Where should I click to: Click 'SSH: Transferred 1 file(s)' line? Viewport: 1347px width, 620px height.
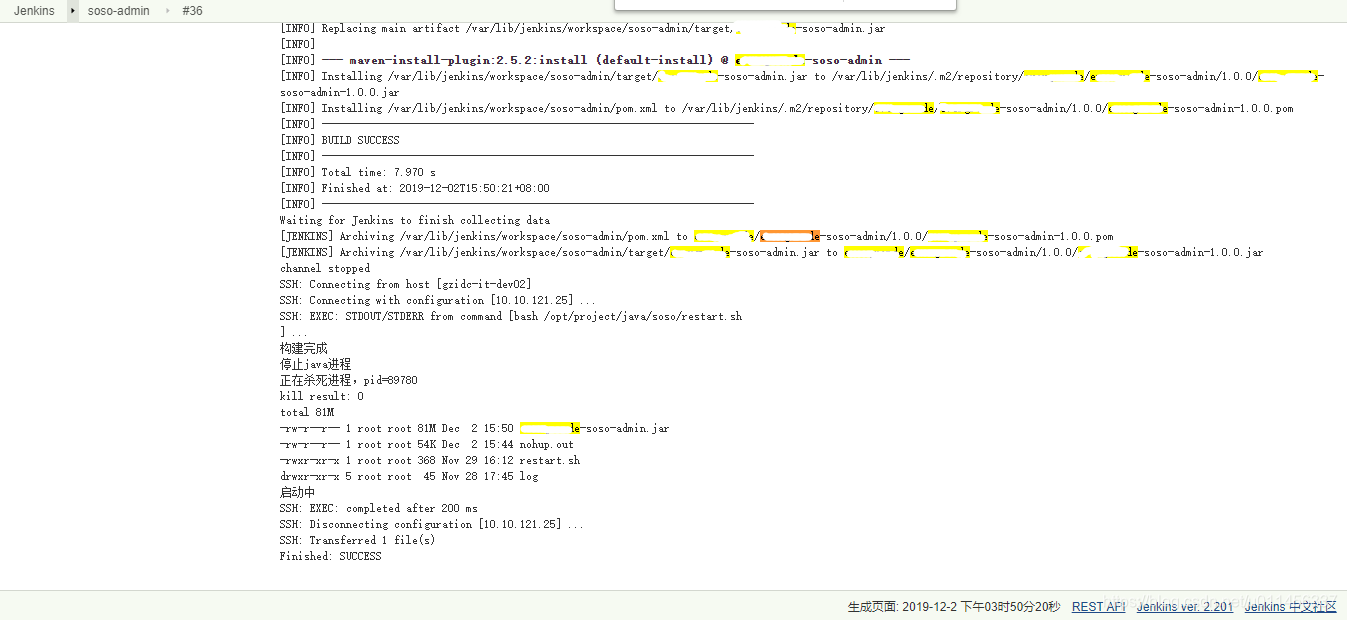(x=358, y=540)
